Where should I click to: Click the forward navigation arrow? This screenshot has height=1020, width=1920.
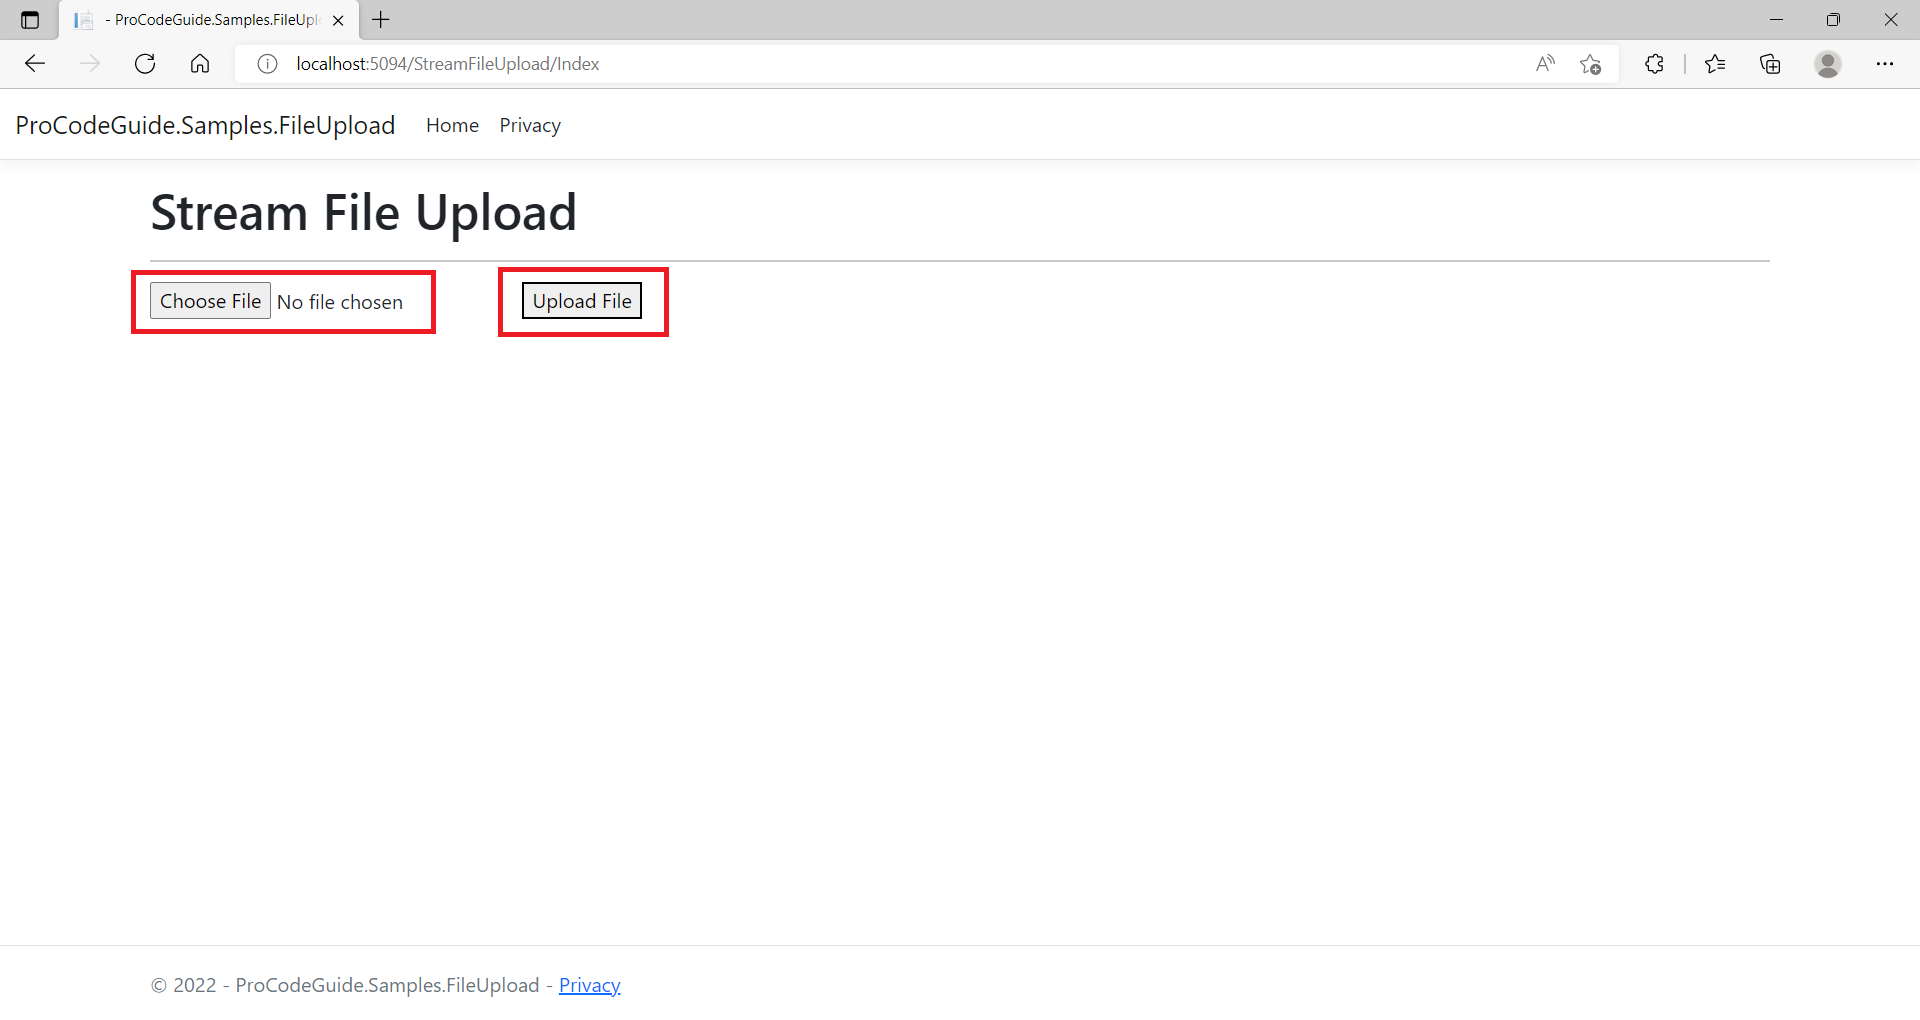(90, 63)
